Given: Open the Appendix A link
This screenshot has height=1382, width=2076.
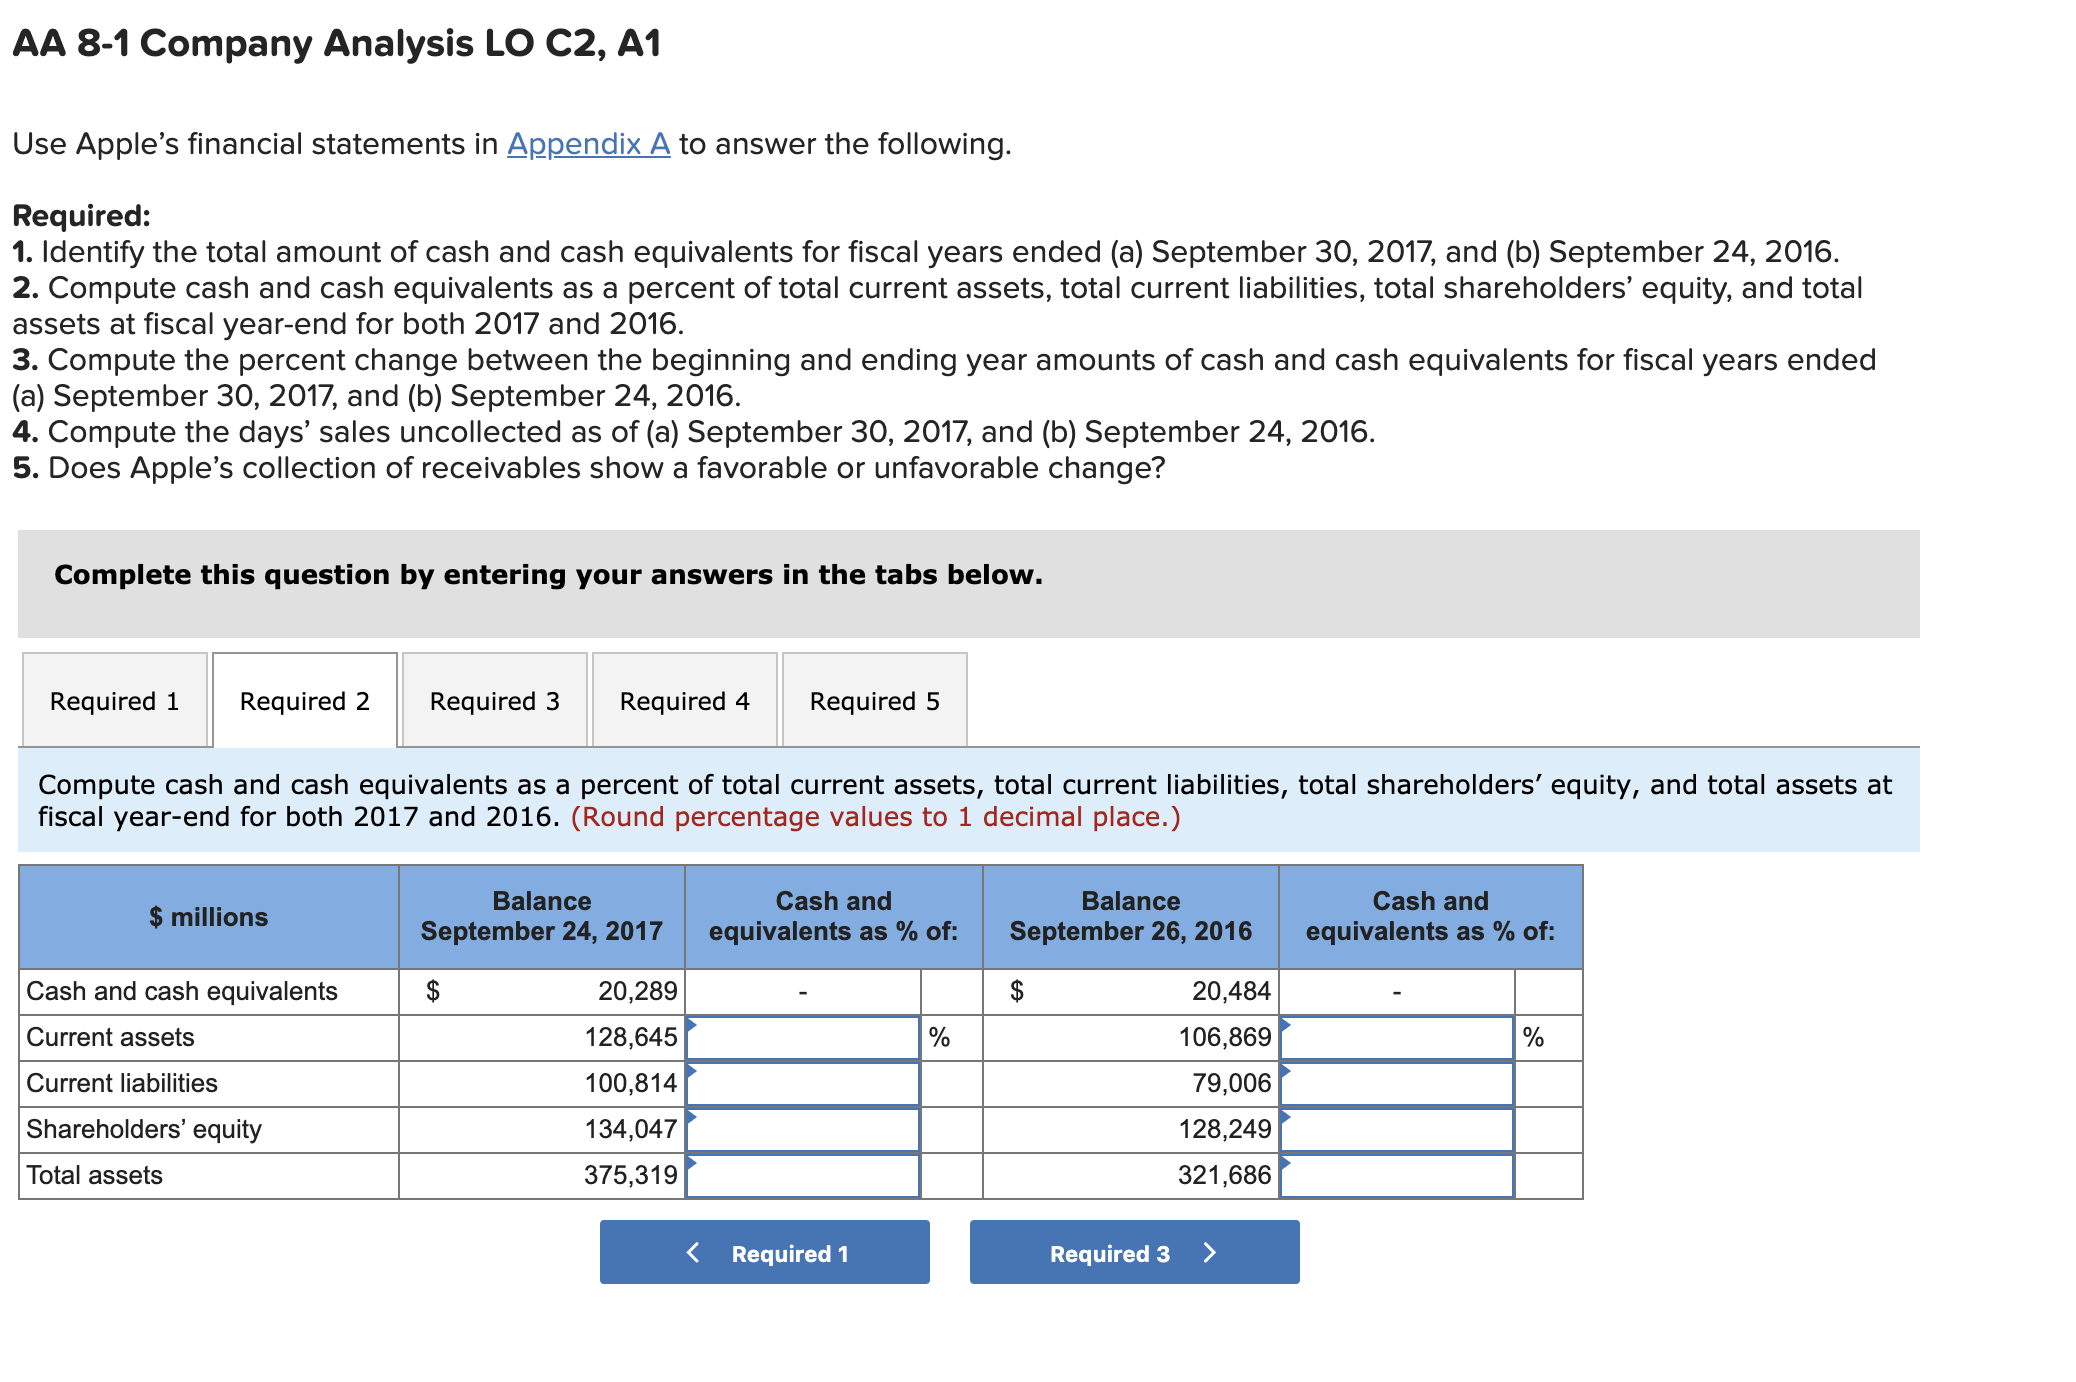Looking at the screenshot, I should pyautogui.click(x=586, y=144).
